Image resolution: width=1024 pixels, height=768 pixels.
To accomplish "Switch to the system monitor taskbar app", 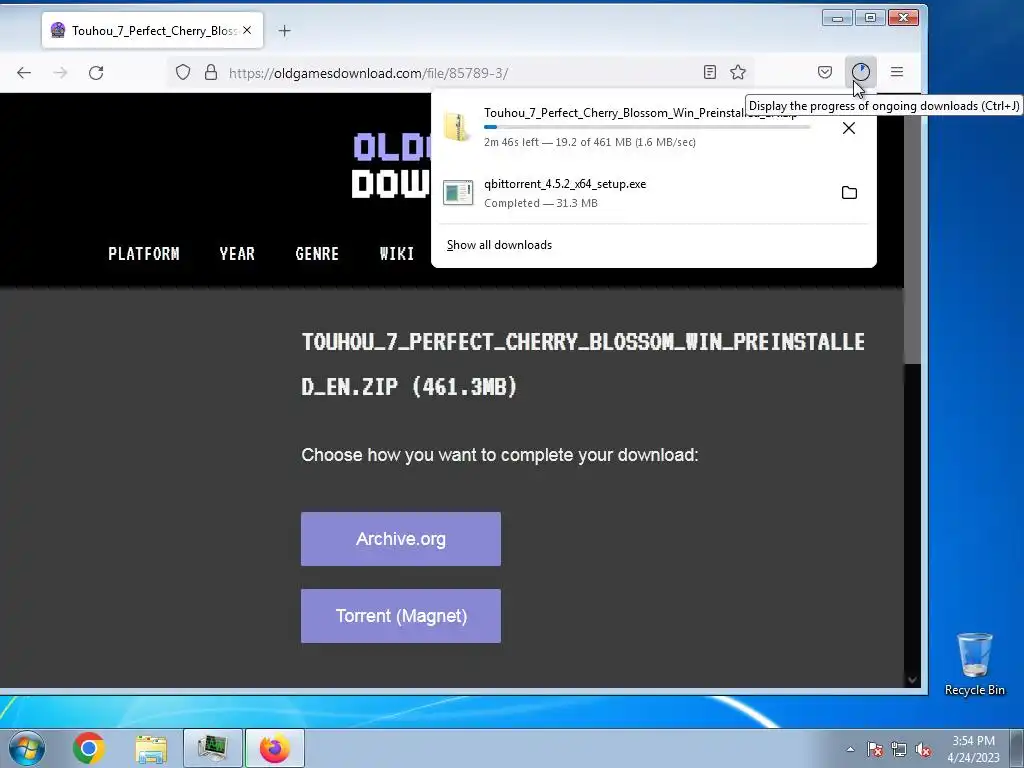I will [212, 748].
